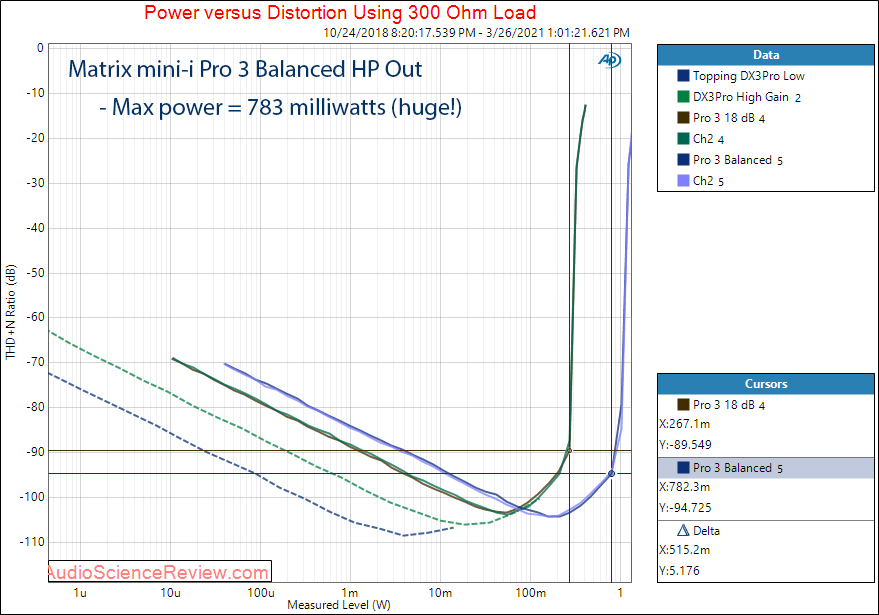879x615 pixels.
Task: Click the Data panel header
Action: (x=766, y=55)
